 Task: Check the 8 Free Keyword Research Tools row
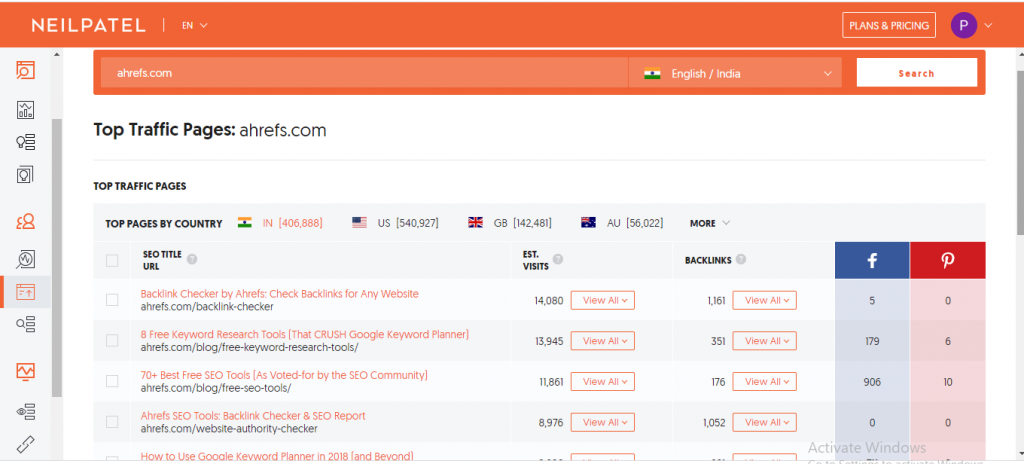(x=112, y=340)
